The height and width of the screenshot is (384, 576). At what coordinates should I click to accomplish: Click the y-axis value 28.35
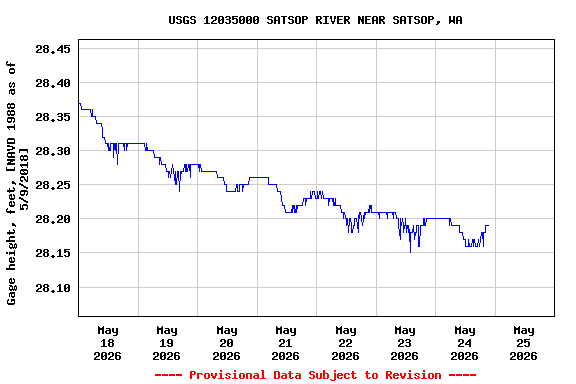[53, 117]
